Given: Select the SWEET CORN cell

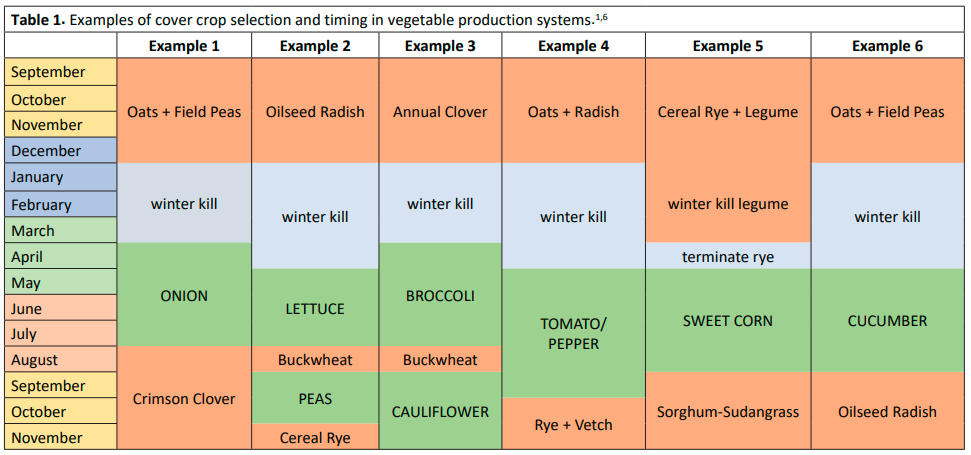Looking at the screenshot, I should pyautogui.click(x=728, y=321).
